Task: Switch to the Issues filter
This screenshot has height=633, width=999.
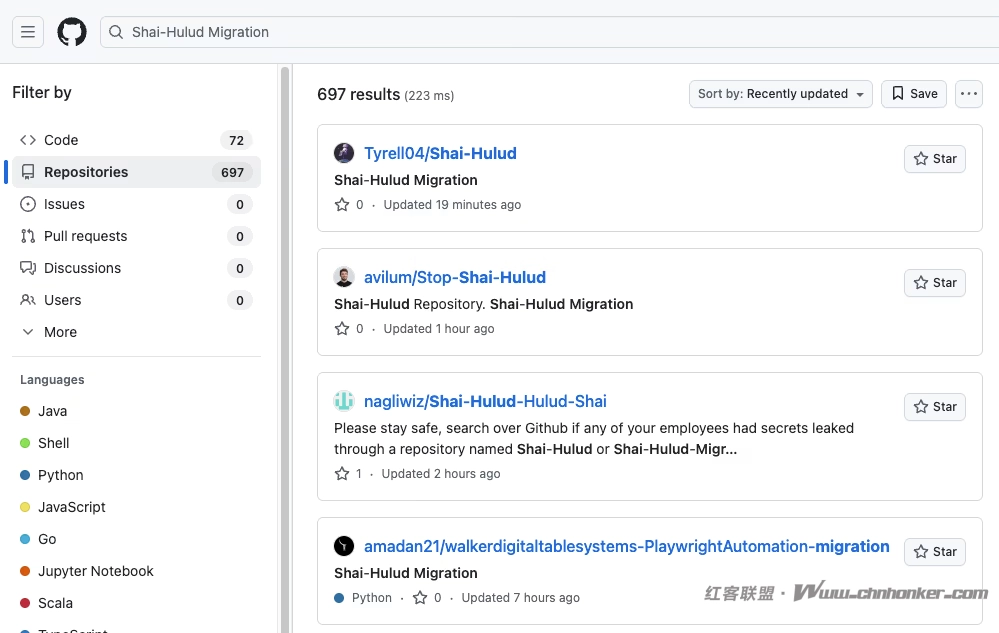Action: (x=64, y=204)
